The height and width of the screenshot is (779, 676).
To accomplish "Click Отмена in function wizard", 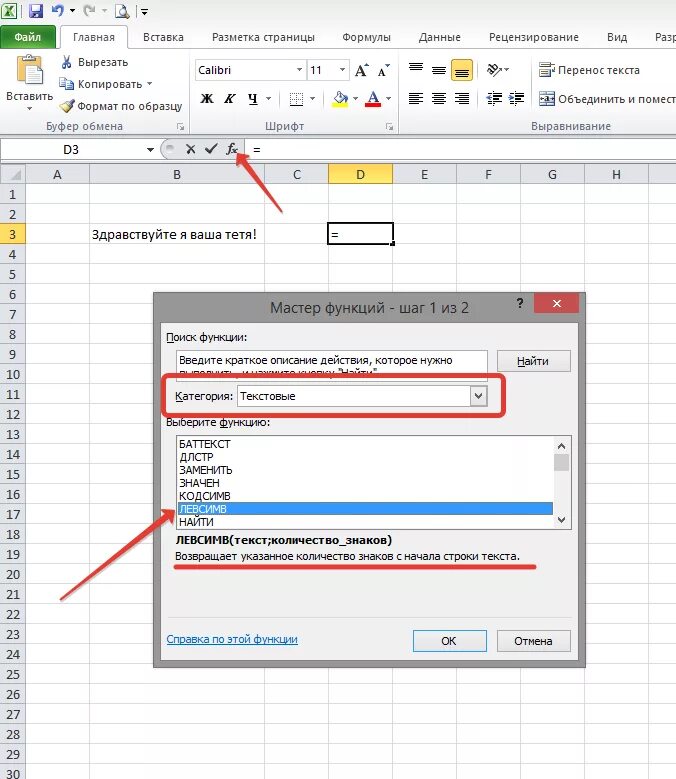I will 533,641.
